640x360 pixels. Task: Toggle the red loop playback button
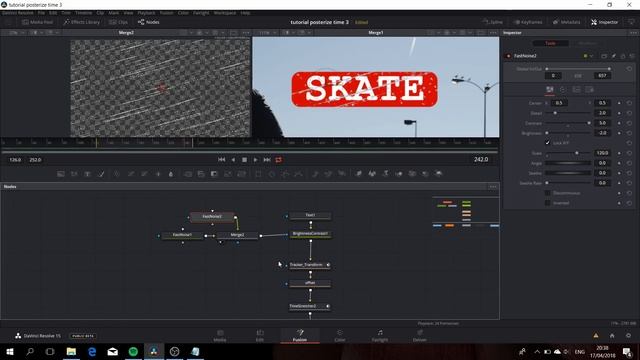point(278,160)
